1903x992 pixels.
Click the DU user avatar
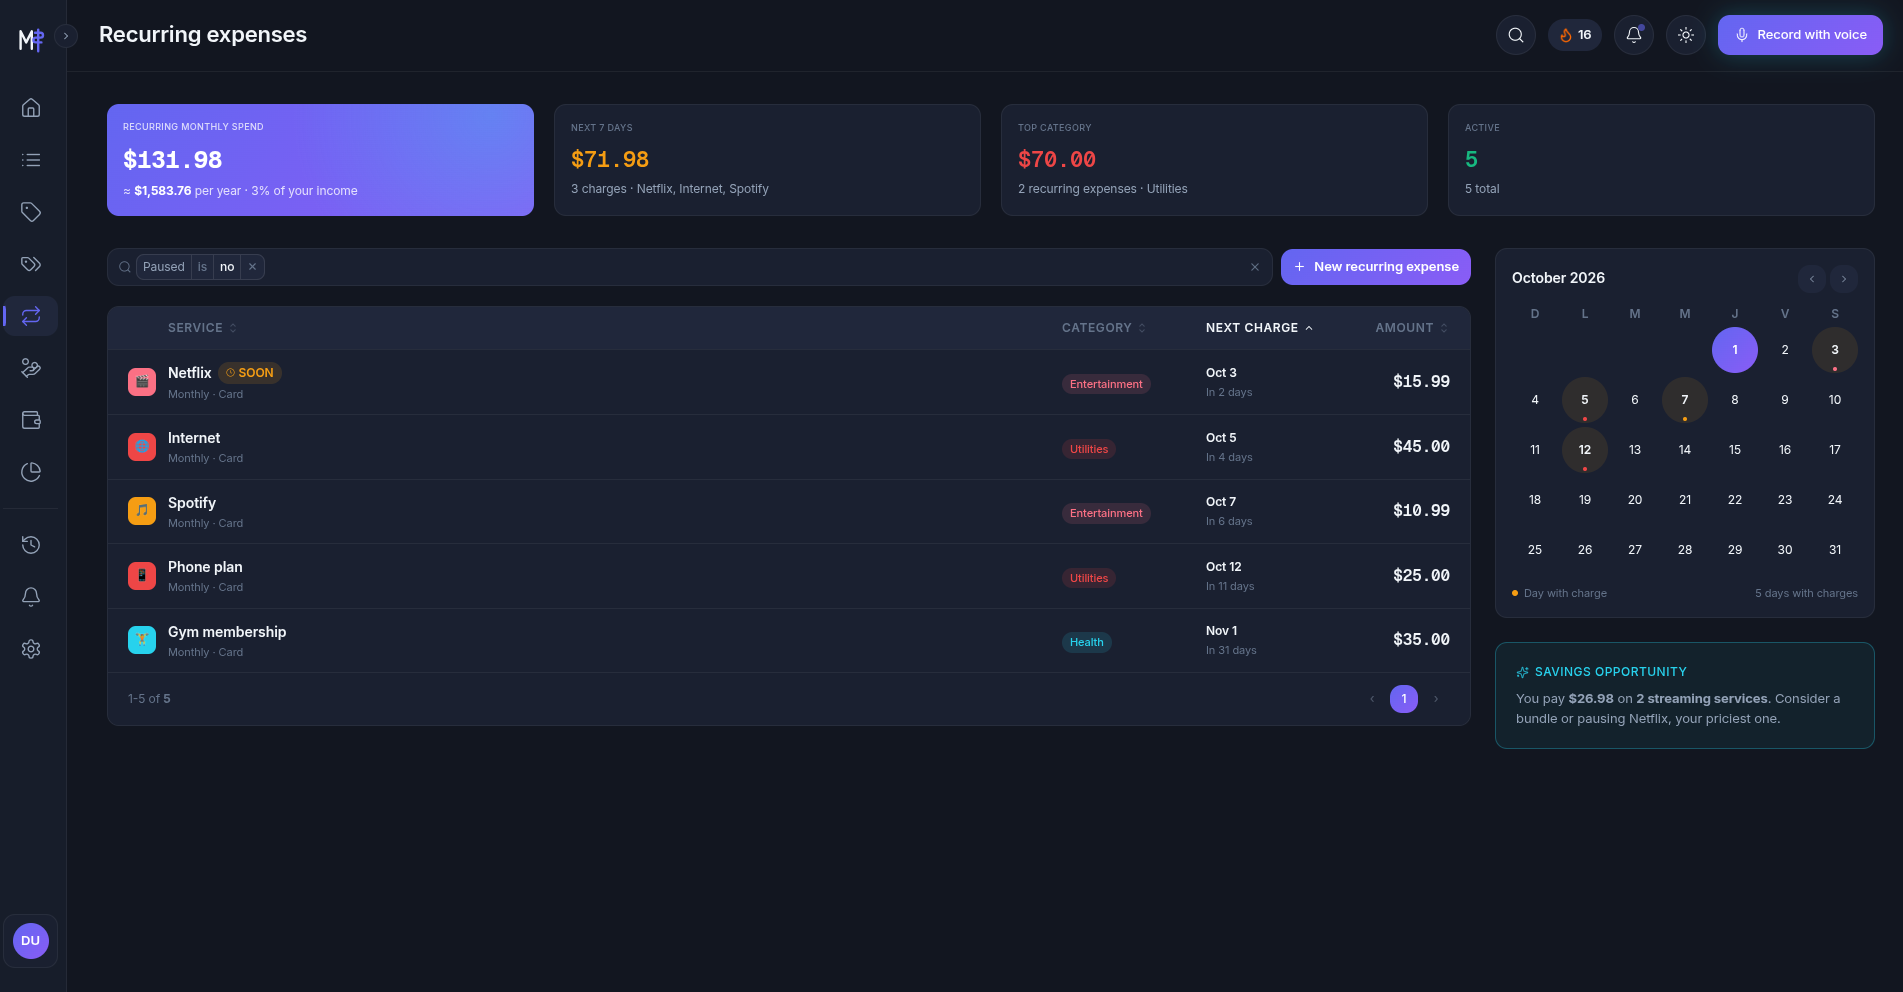pyautogui.click(x=31, y=941)
